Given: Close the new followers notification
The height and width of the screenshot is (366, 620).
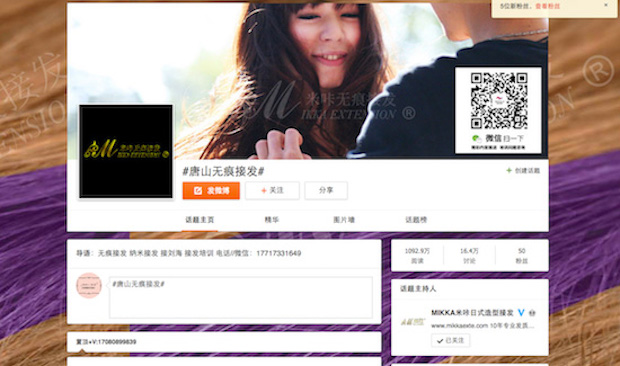Looking at the screenshot, I should click(606, 5).
